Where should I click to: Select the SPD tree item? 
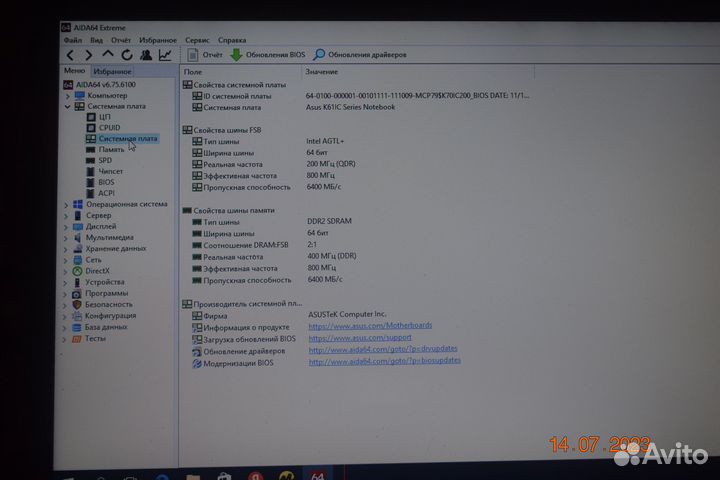tap(105, 161)
